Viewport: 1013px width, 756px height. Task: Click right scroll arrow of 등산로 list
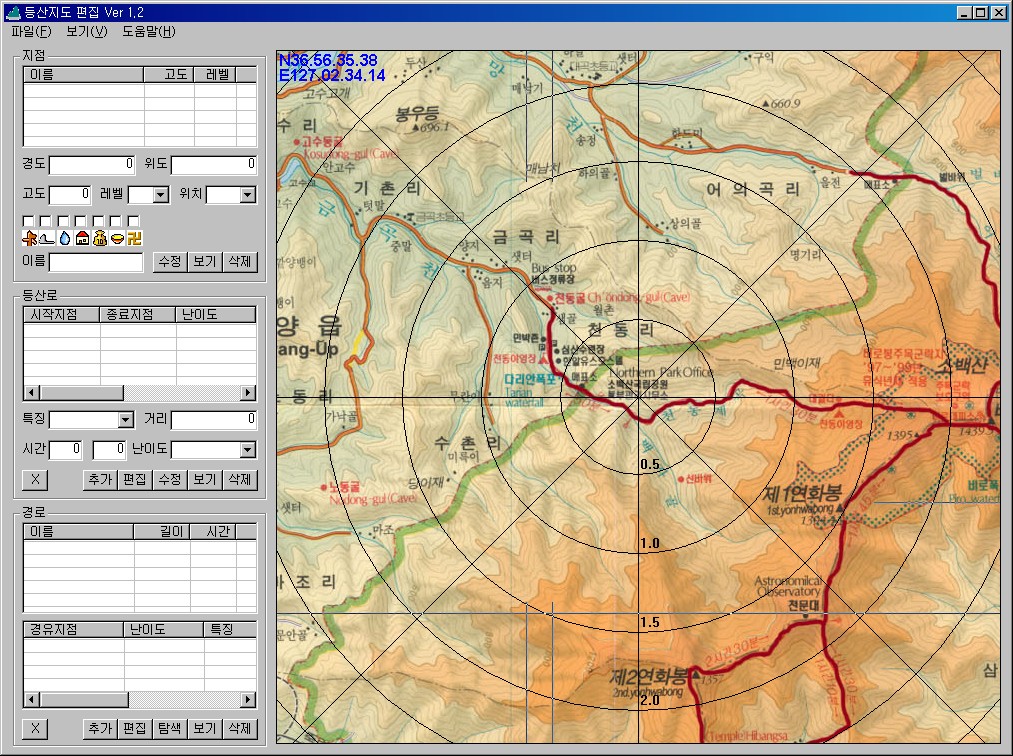pyautogui.click(x=248, y=393)
